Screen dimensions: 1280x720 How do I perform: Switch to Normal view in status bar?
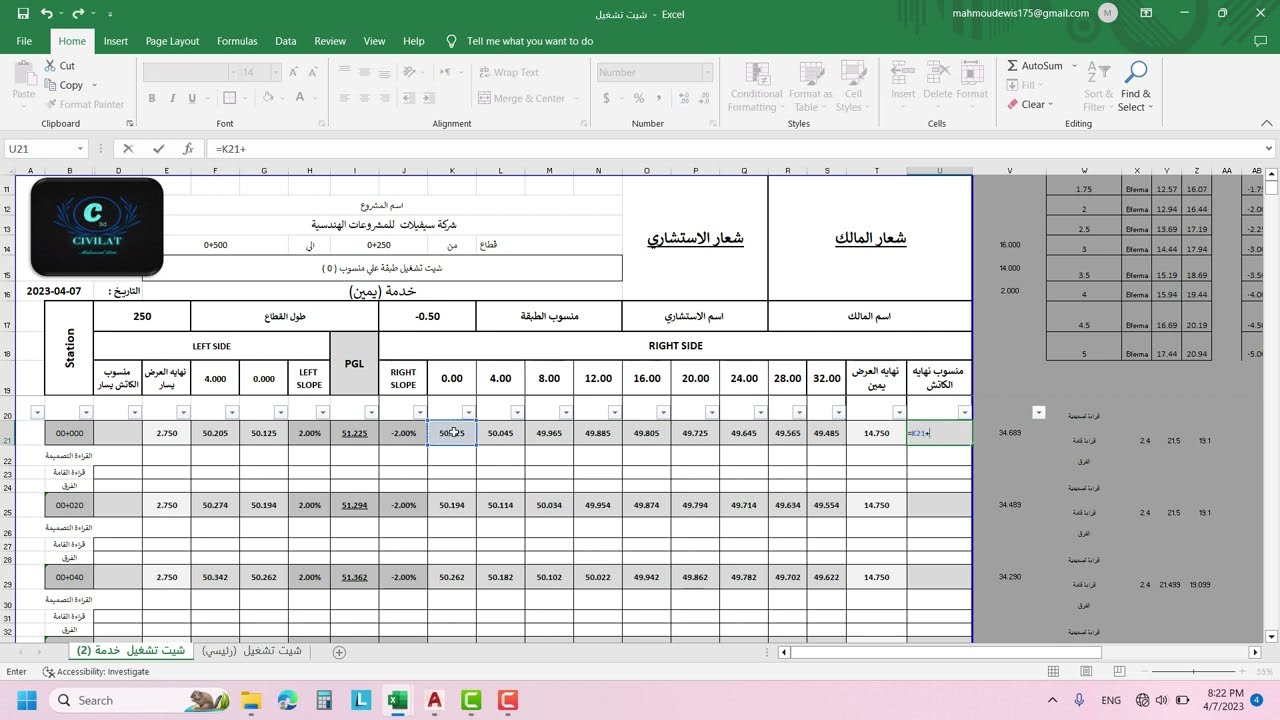(x=1053, y=672)
